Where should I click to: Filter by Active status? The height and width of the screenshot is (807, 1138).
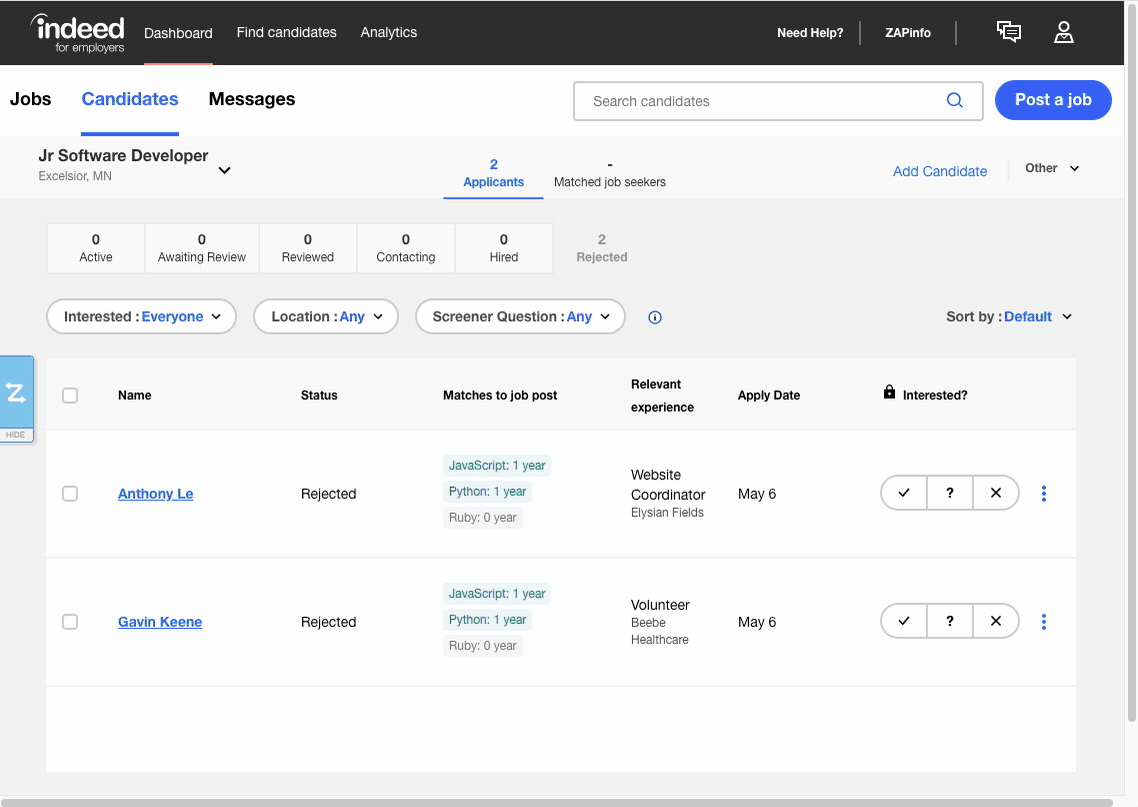96,248
